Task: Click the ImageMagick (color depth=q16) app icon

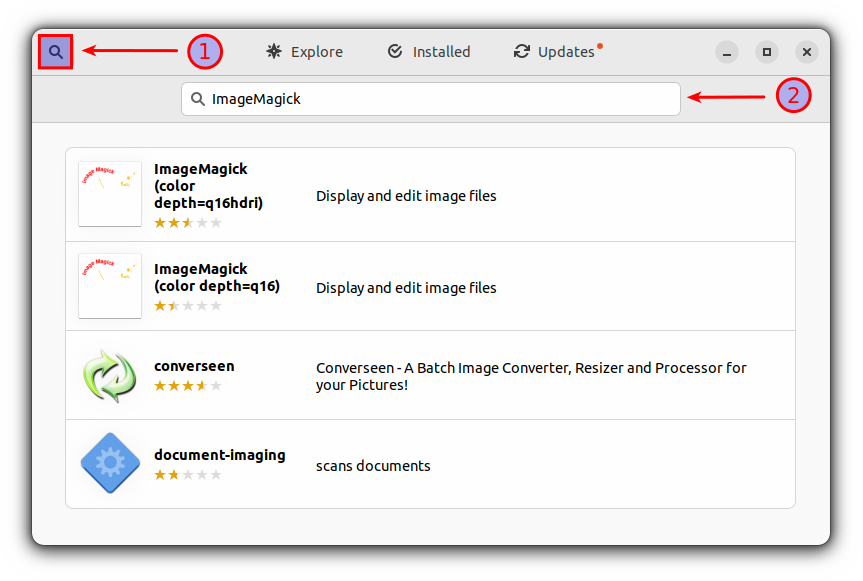Action: click(109, 285)
